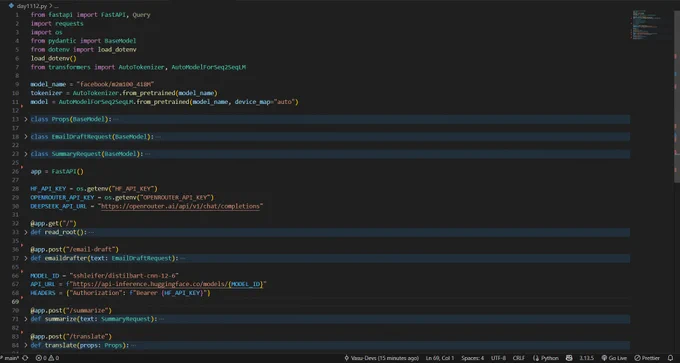Click the git sync changes icon
Image resolution: width=680 pixels, height=363 pixels.
(25, 358)
